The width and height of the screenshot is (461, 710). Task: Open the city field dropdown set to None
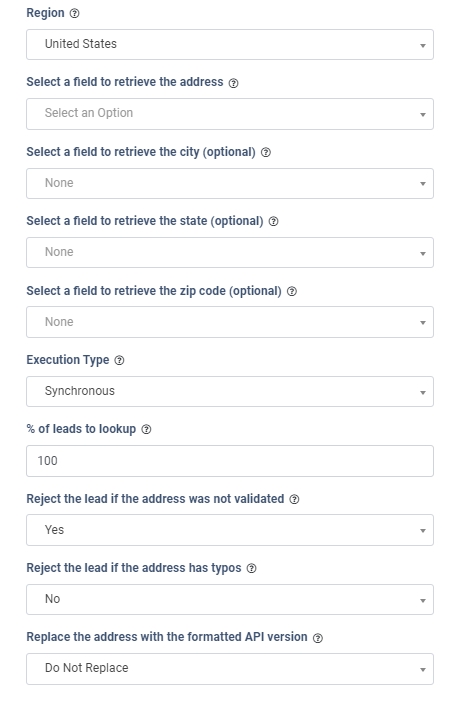tap(230, 183)
